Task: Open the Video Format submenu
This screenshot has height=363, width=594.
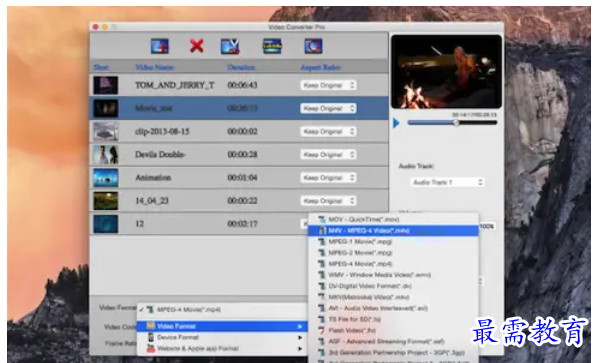Action: [222, 326]
